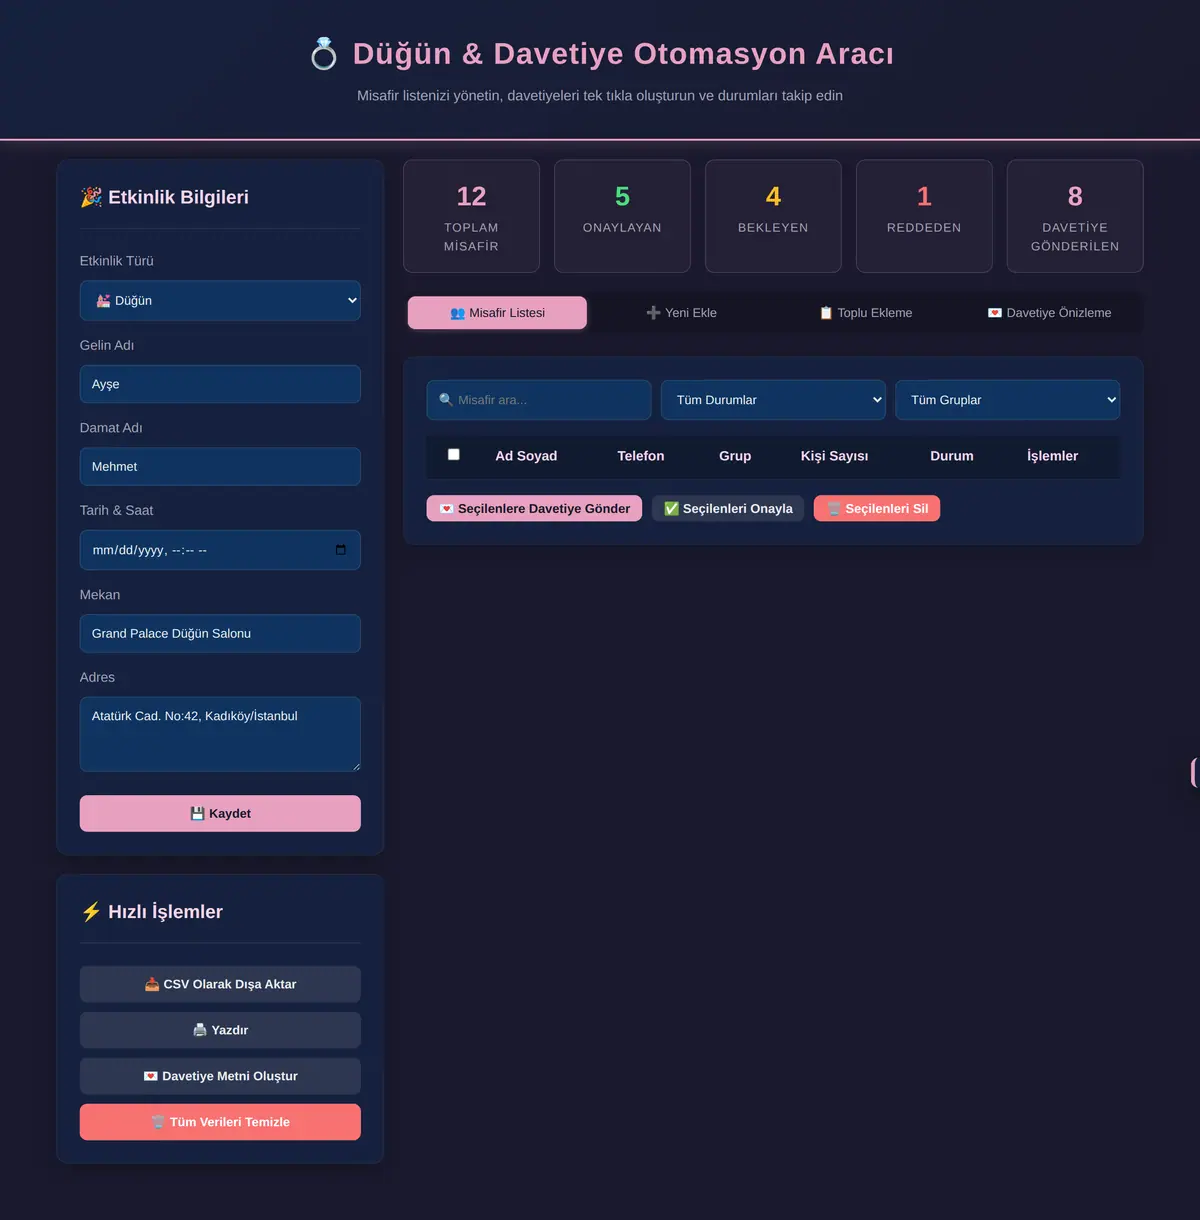The image size is (1200, 1220).
Task: Open the Yeni Ekle tab
Action: pyautogui.click(x=681, y=313)
